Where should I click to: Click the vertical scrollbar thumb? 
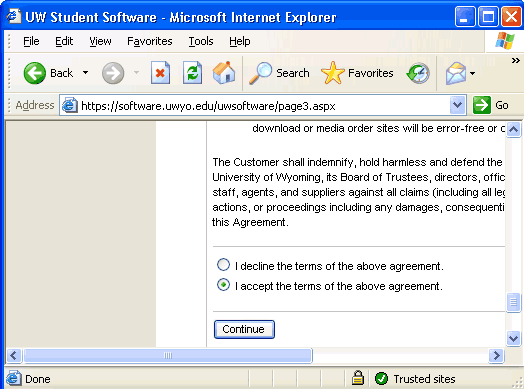point(513,302)
